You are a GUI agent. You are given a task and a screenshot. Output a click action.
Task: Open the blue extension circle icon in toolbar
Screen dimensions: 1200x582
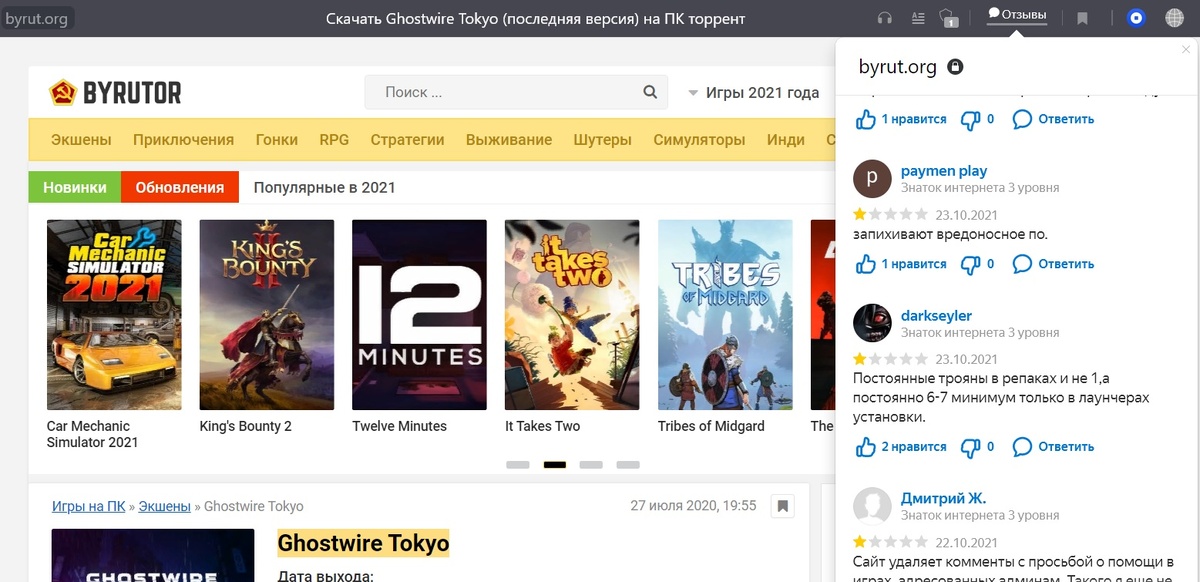click(1135, 16)
